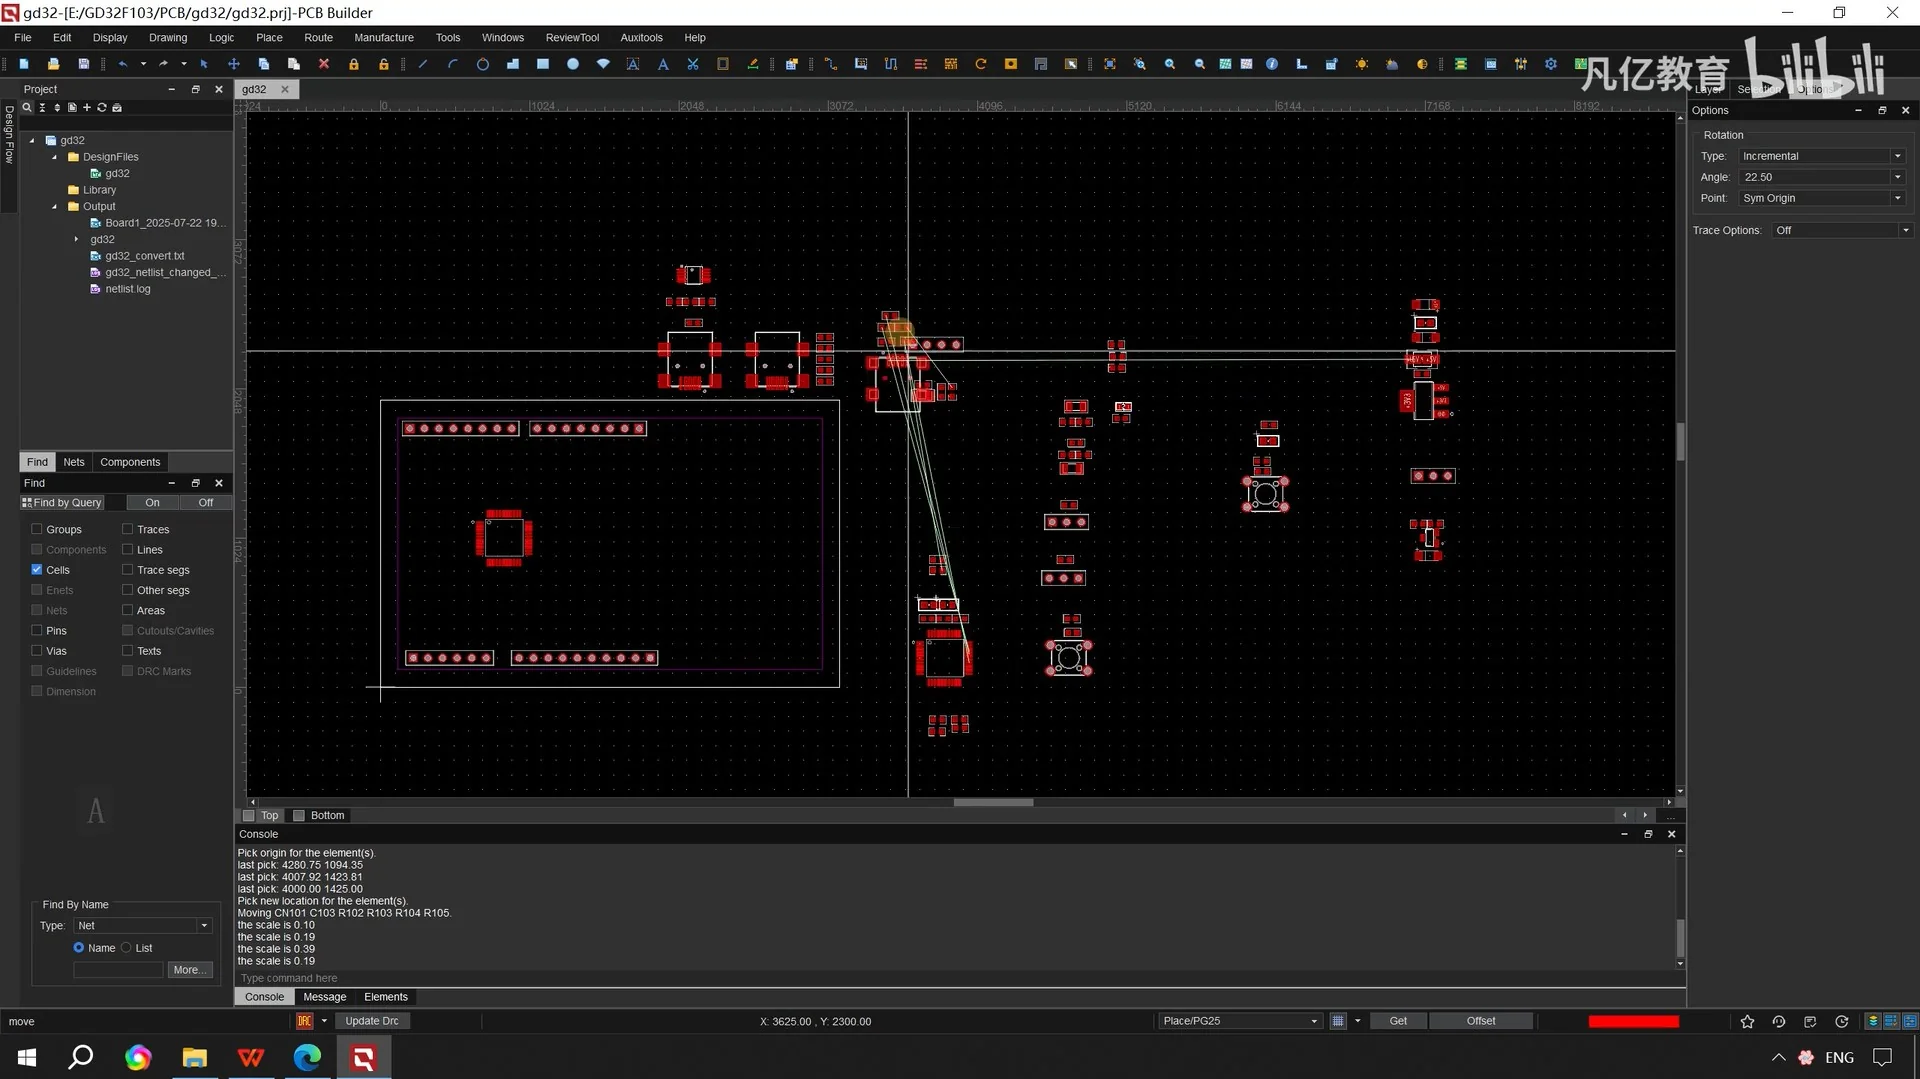Select the Circle drawing tool
The image size is (1920, 1079).
coord(483,64)
